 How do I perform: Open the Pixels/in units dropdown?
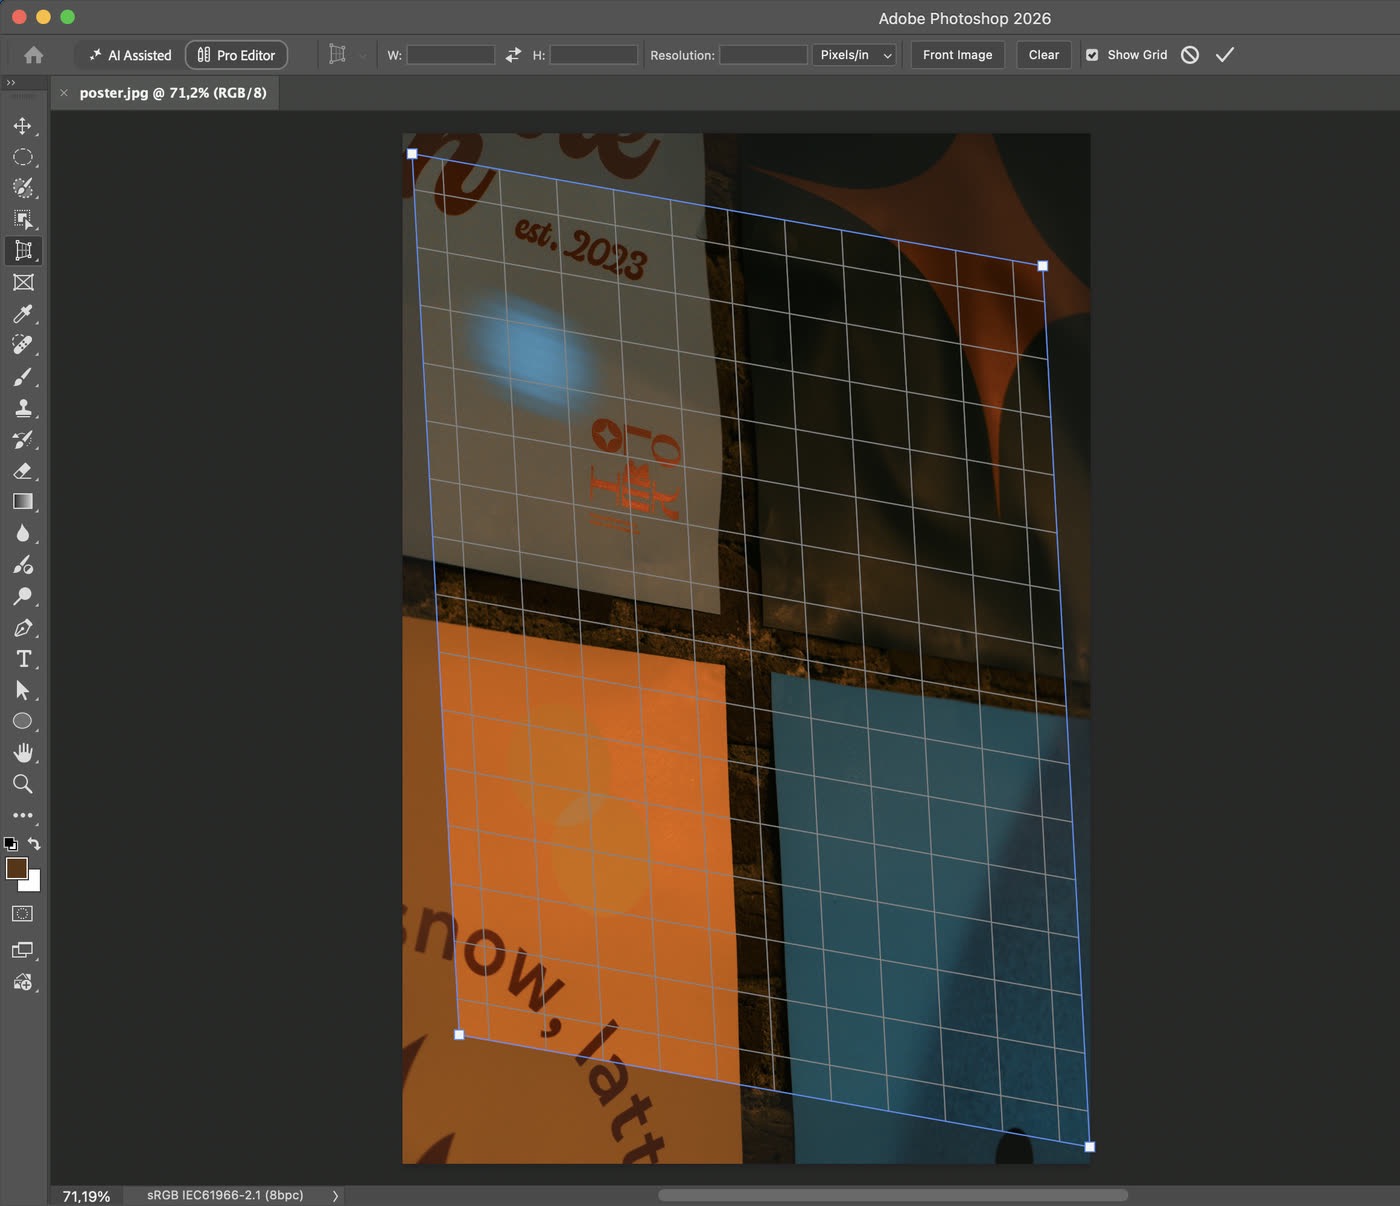point(854,55)
